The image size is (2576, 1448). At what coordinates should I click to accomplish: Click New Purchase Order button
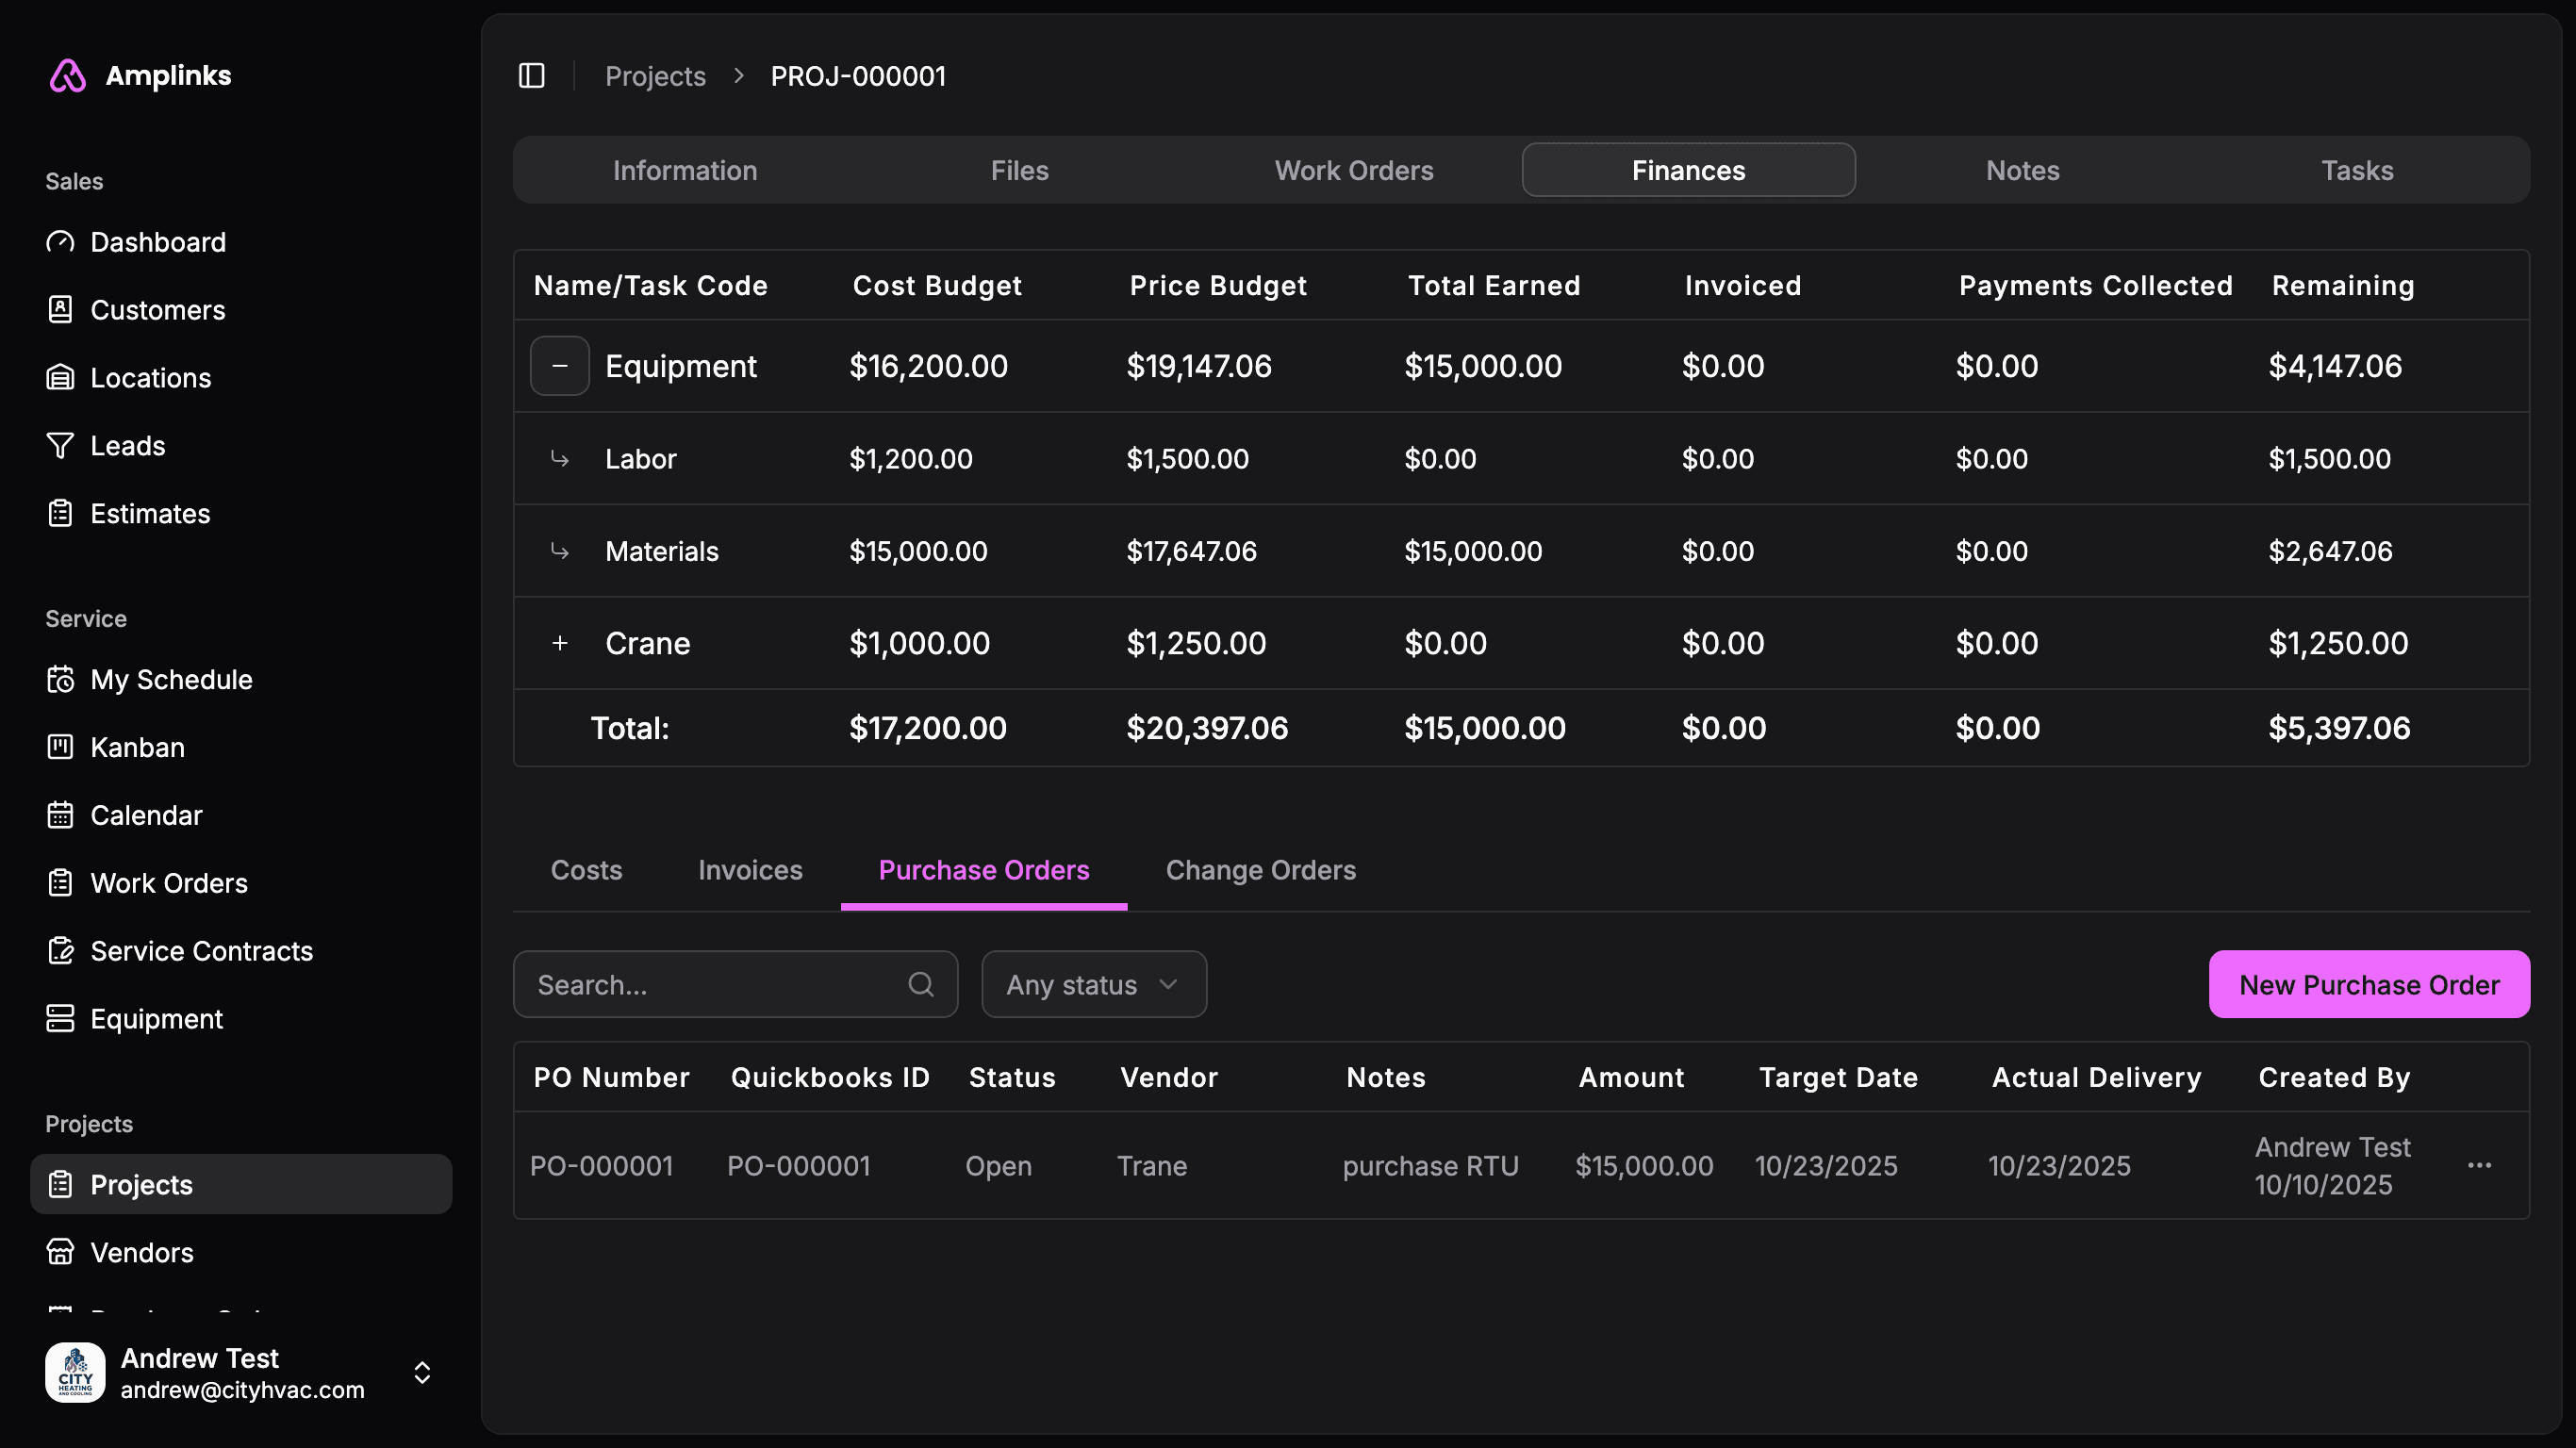tap(2368, 985)
